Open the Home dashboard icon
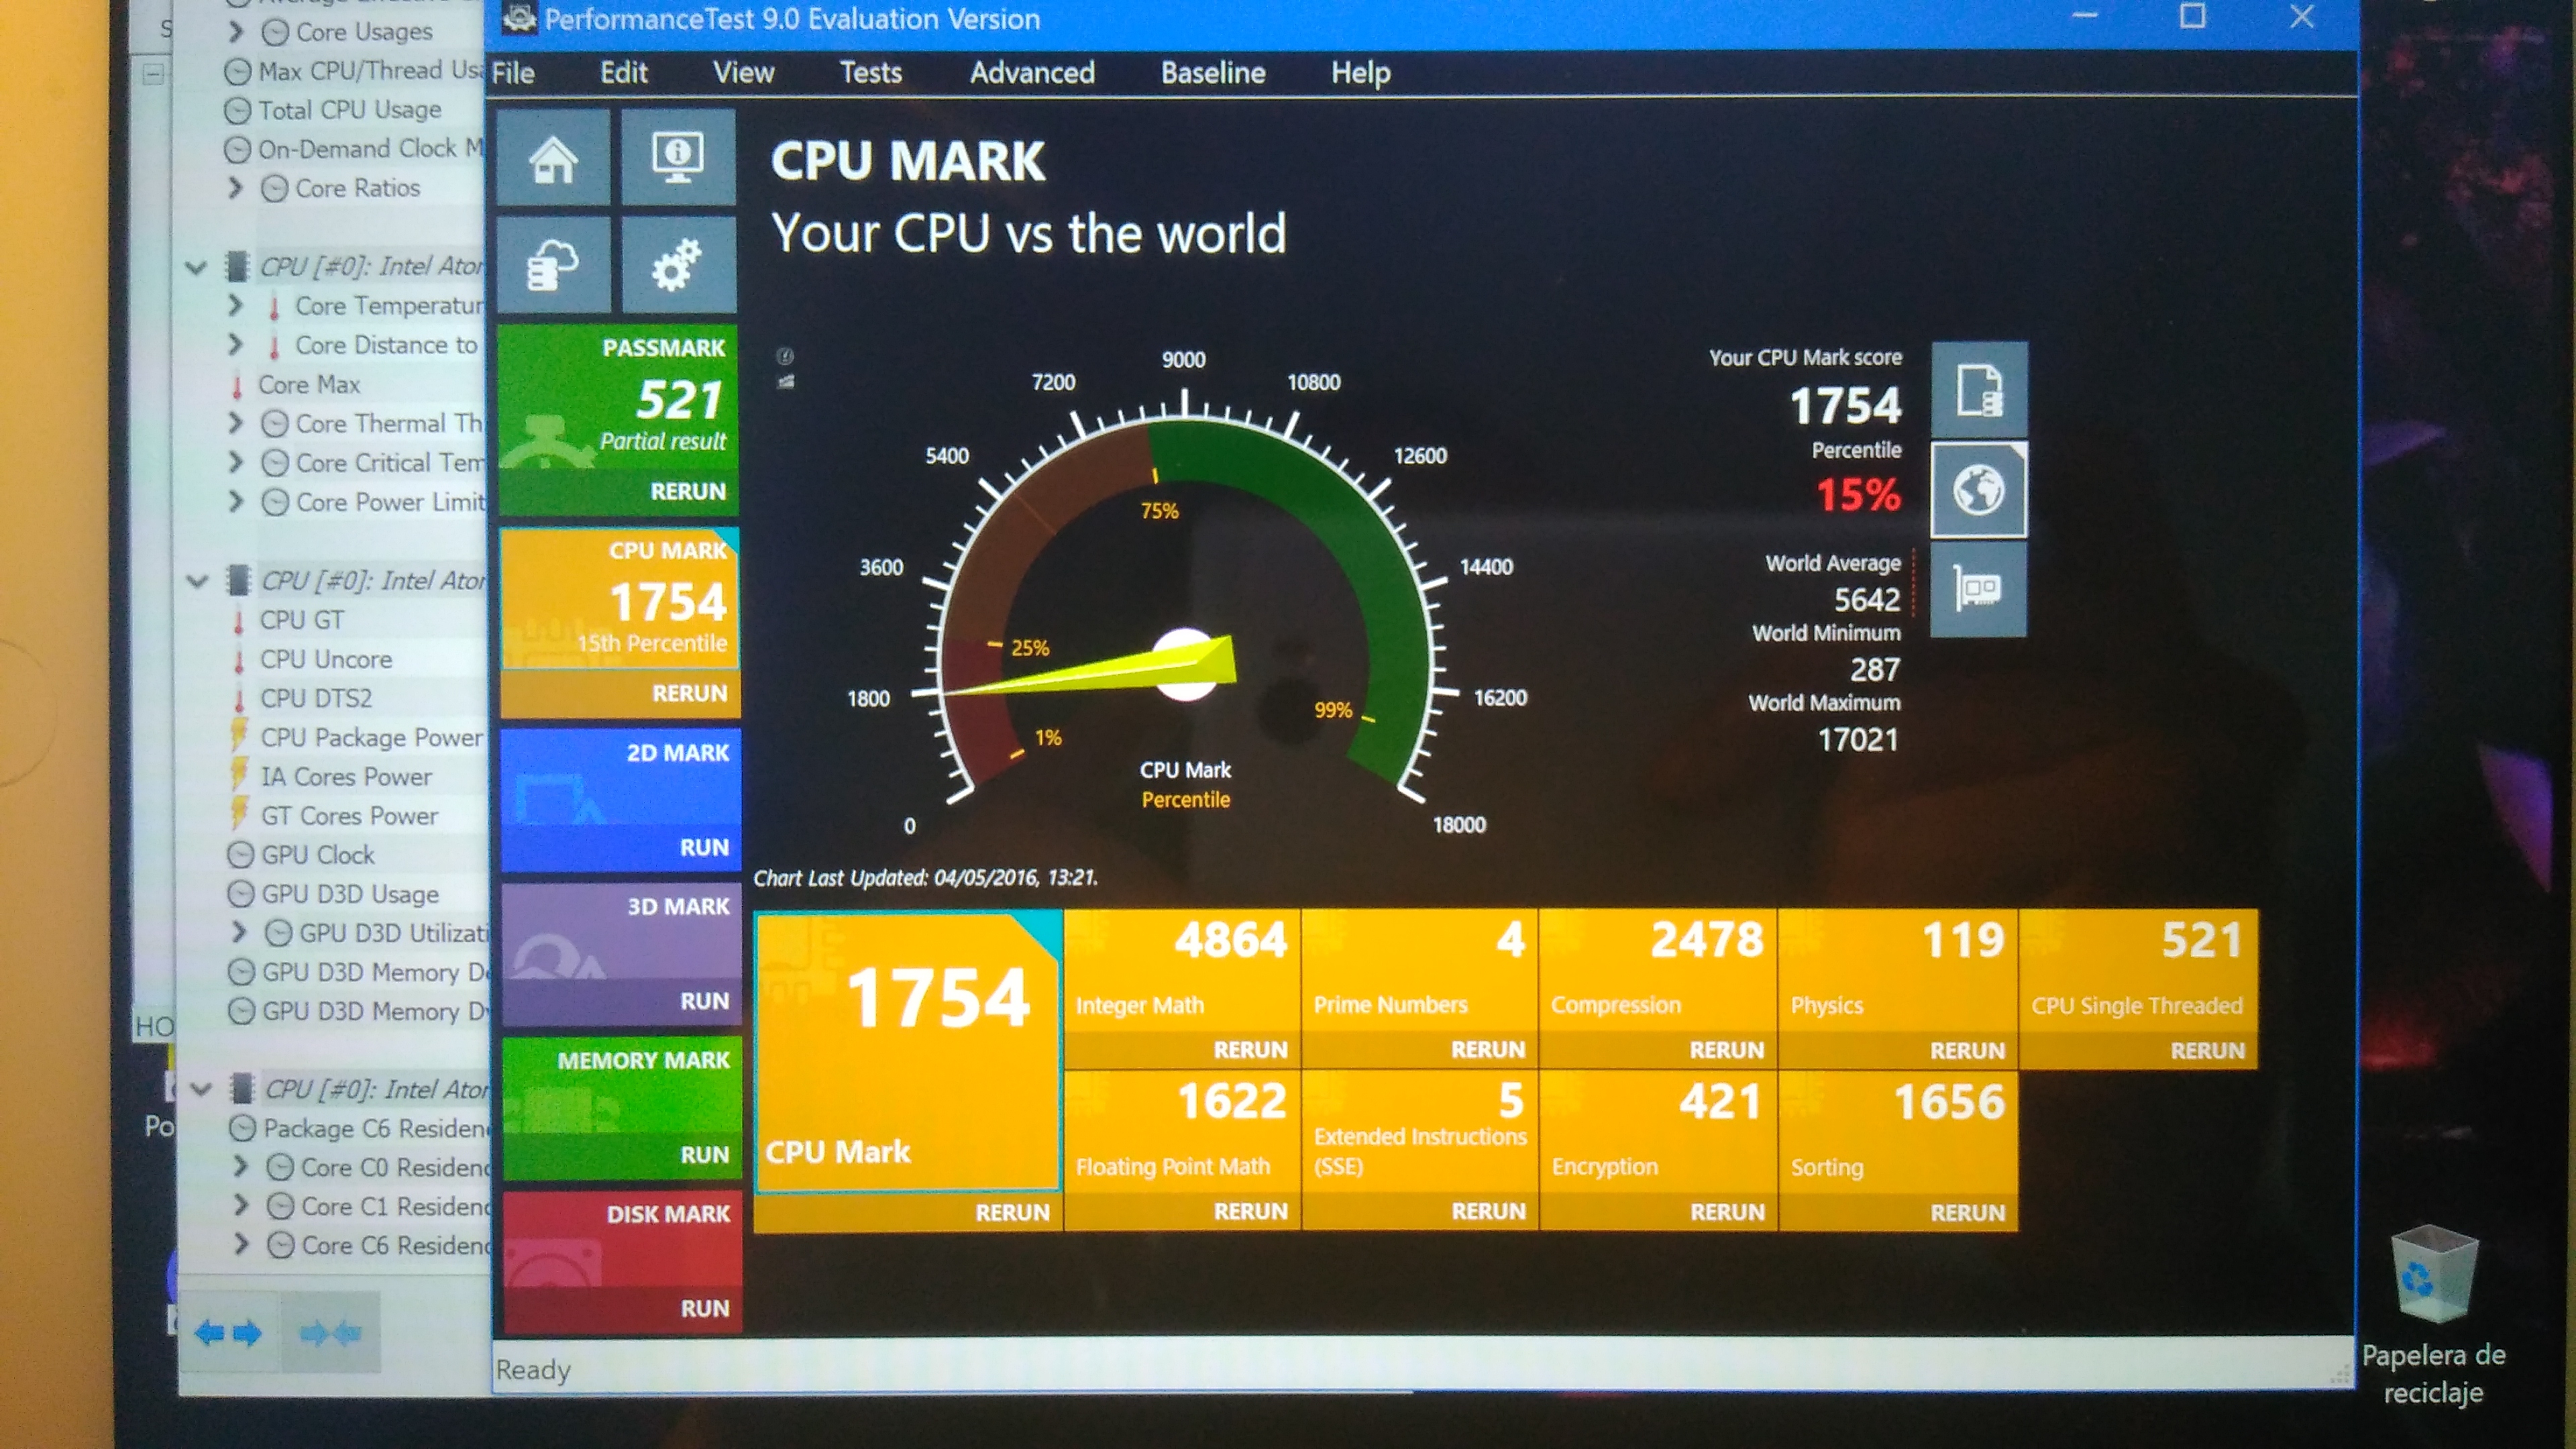This screenshot has height=1449, width=2576. [553, 158]
